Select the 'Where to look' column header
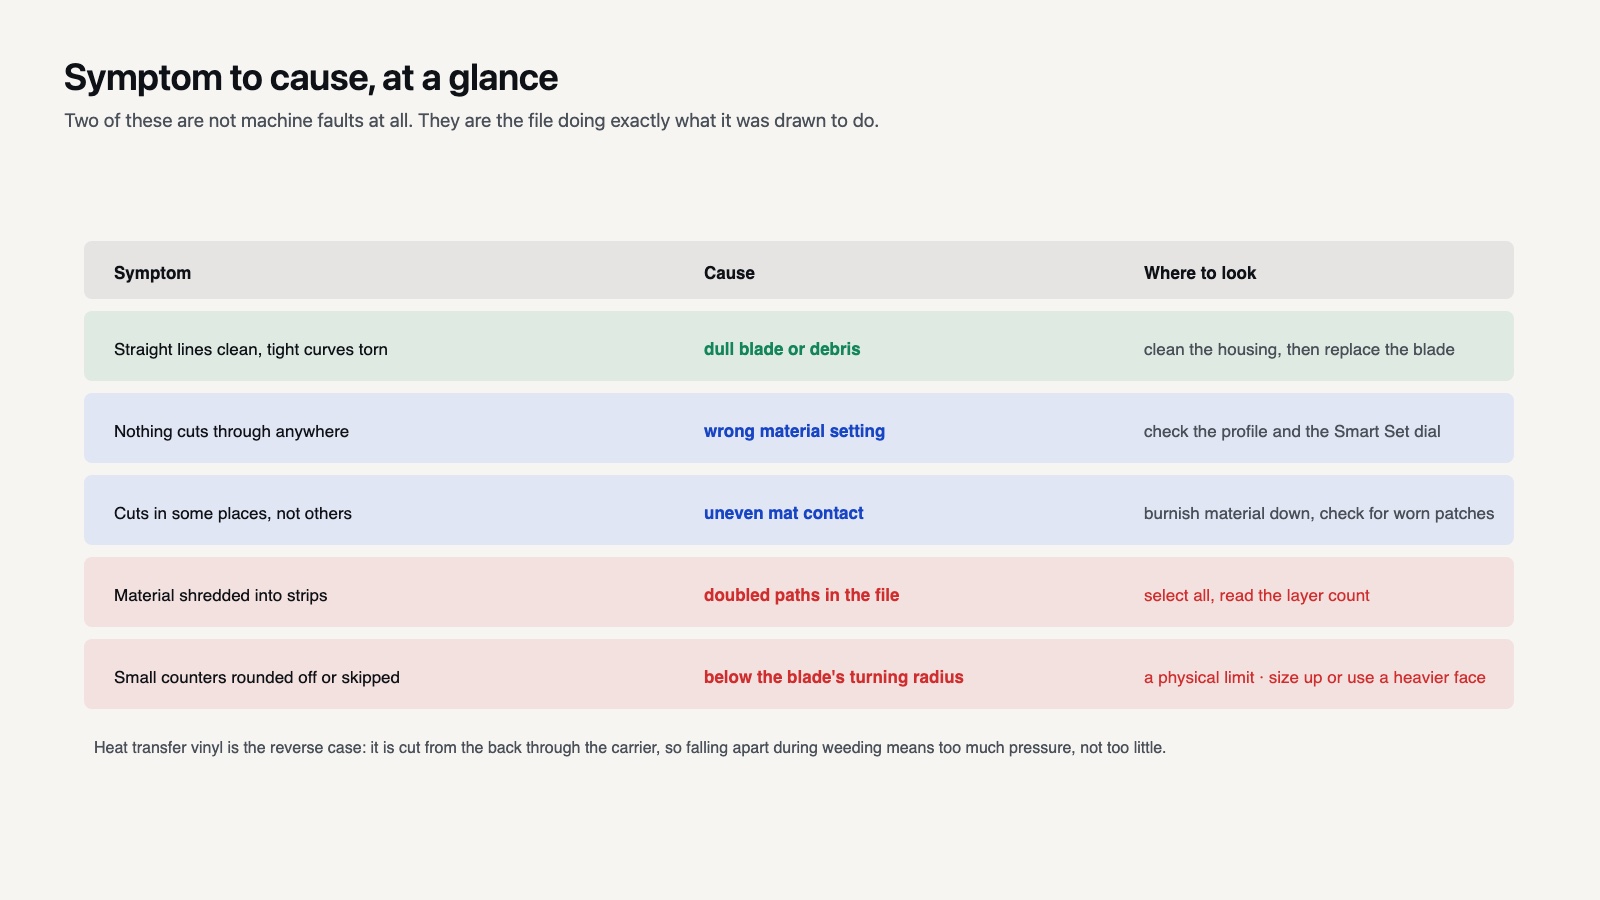 coord(1200,273)
